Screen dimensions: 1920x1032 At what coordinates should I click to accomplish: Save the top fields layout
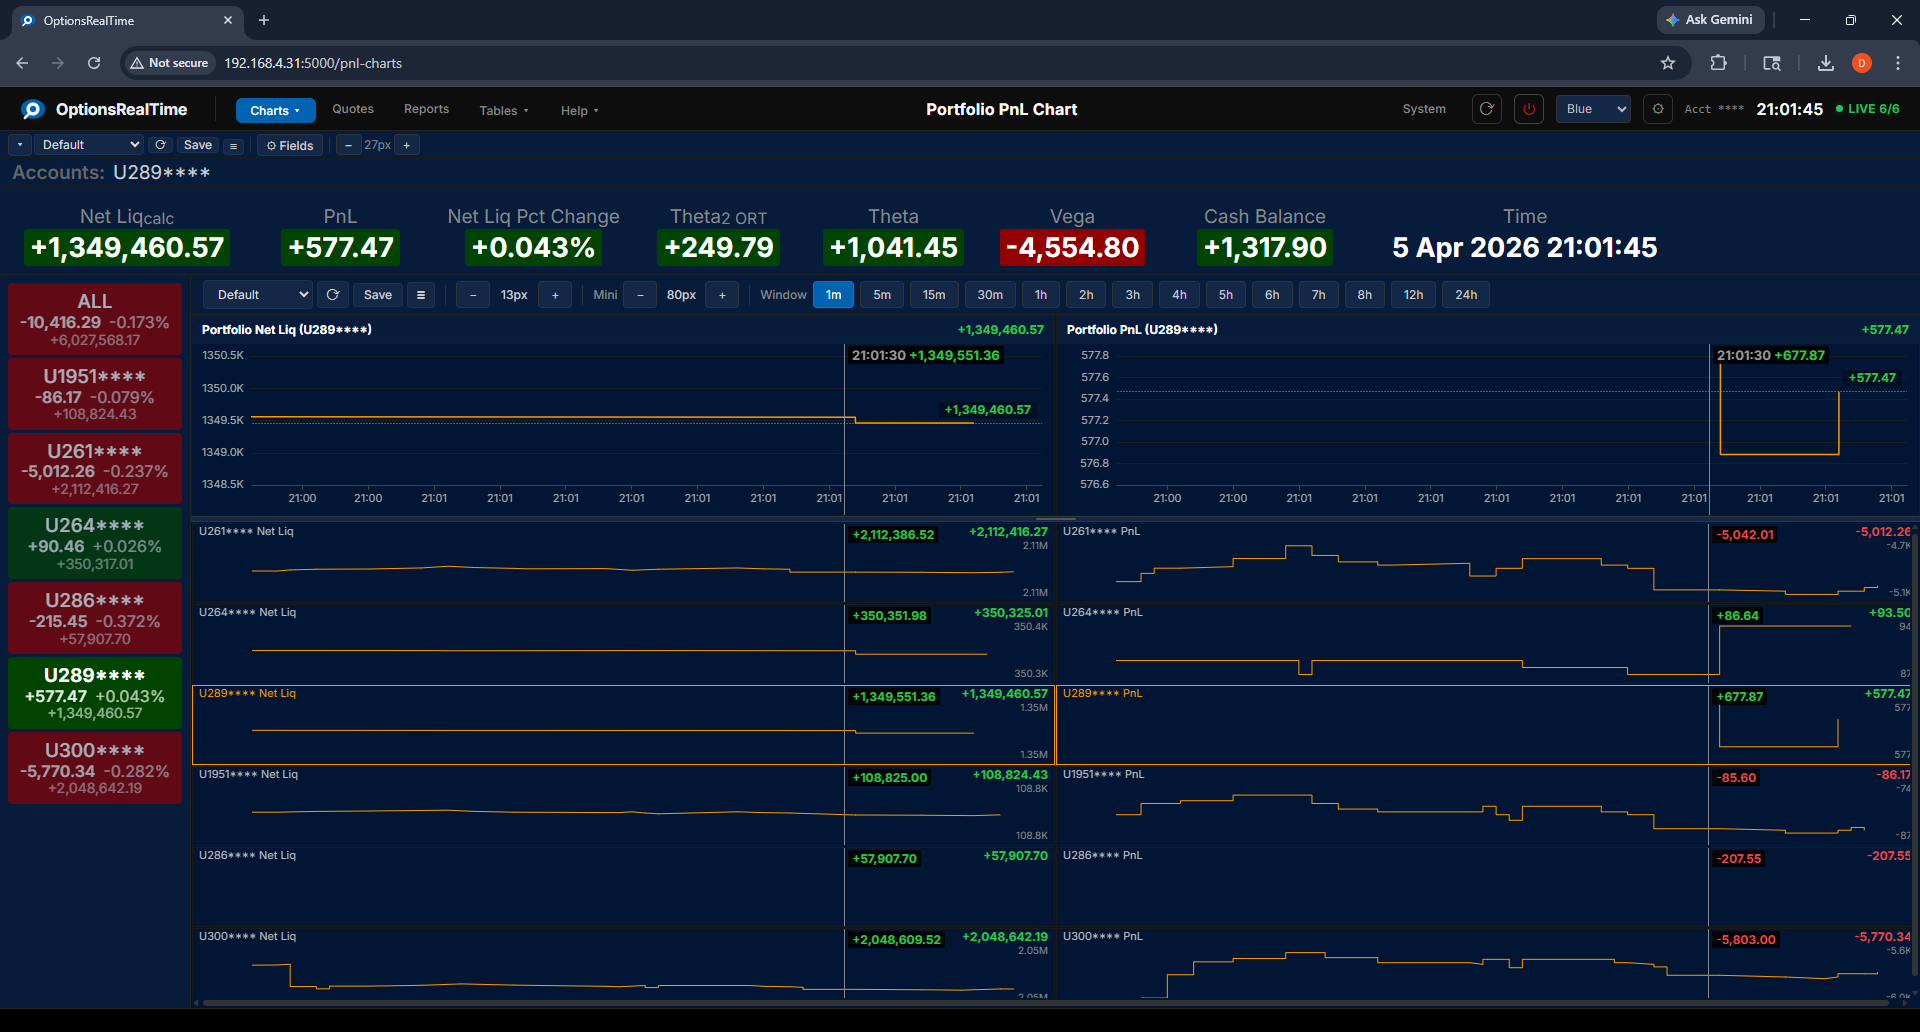[198, 145]
